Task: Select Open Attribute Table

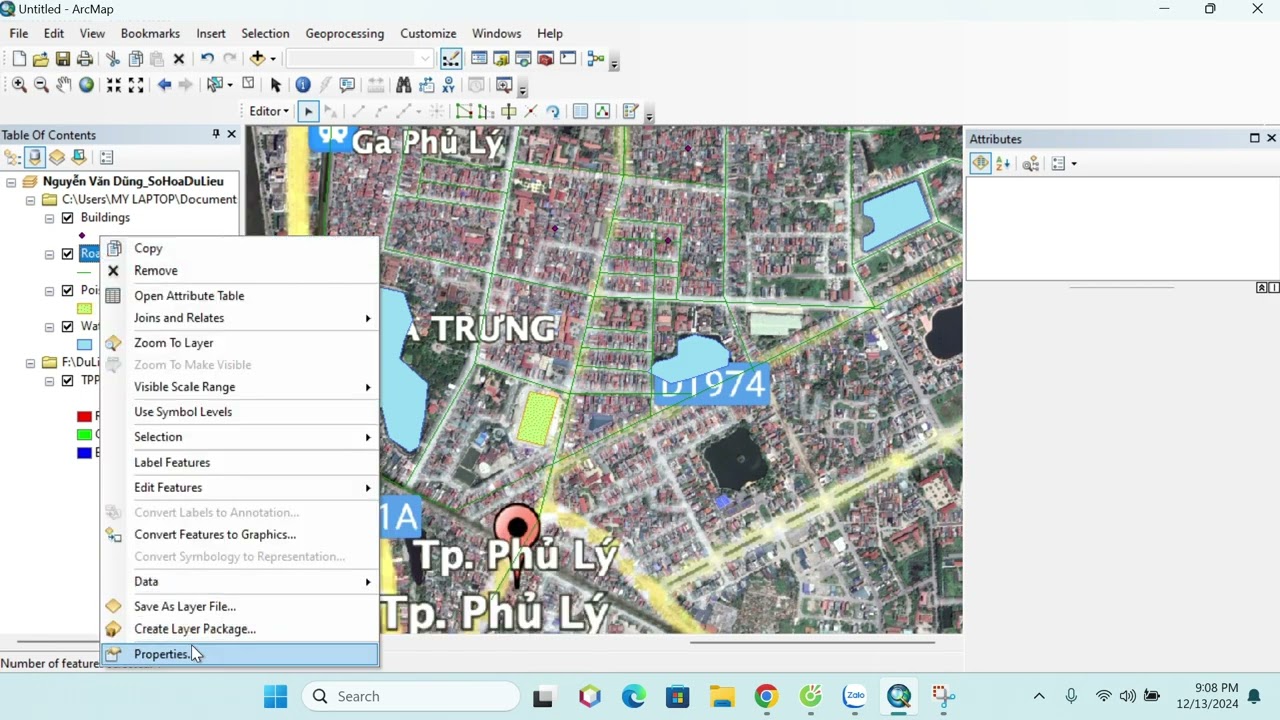Action: coord(240,296)
